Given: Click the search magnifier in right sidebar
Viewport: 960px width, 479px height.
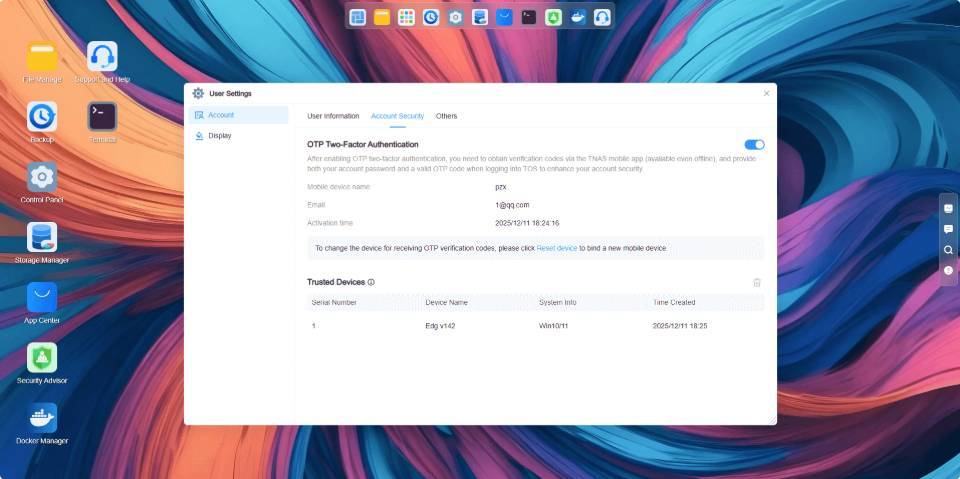Looking at the screenshot, I should [948, 250].
